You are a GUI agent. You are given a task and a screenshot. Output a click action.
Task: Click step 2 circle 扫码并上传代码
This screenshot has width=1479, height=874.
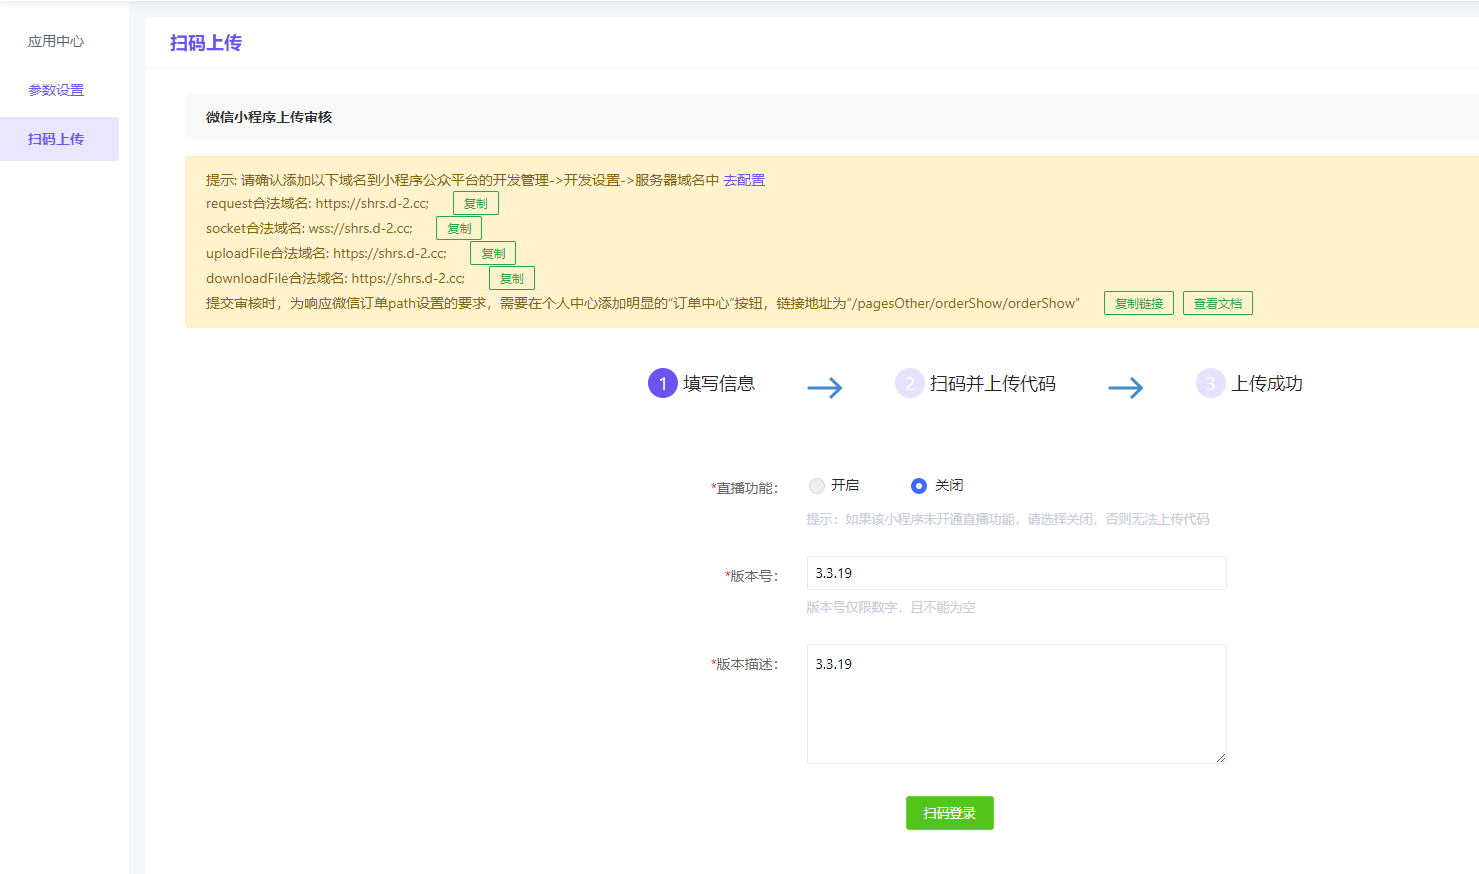(x=909, y=383)
